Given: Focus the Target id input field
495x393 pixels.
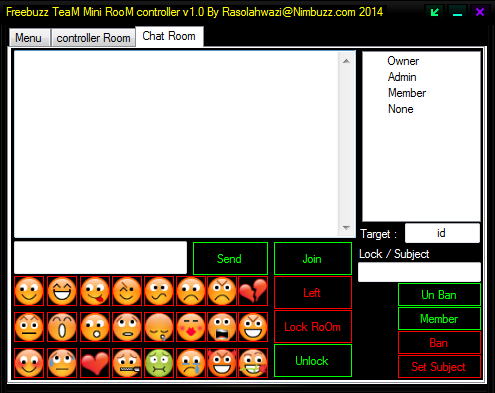Looking at the screenshot, I should coord(442,233).
